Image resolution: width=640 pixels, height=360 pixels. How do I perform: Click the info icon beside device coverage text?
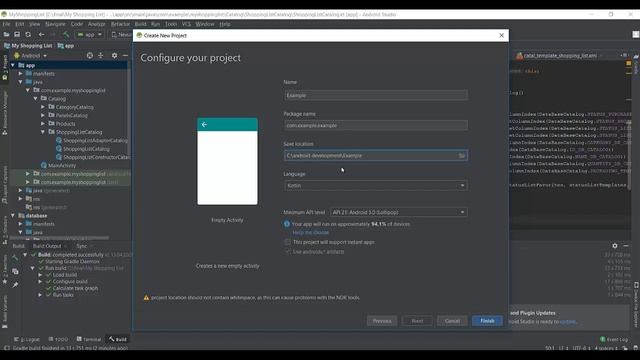tap(287, 224)
